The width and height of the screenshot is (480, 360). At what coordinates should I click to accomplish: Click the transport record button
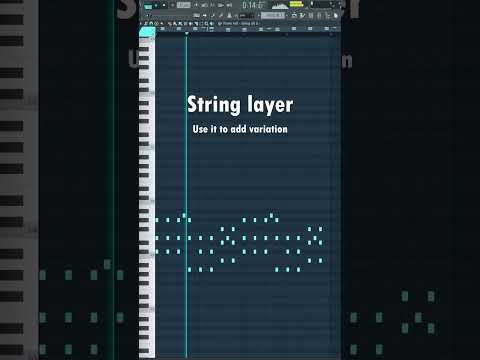172,5
